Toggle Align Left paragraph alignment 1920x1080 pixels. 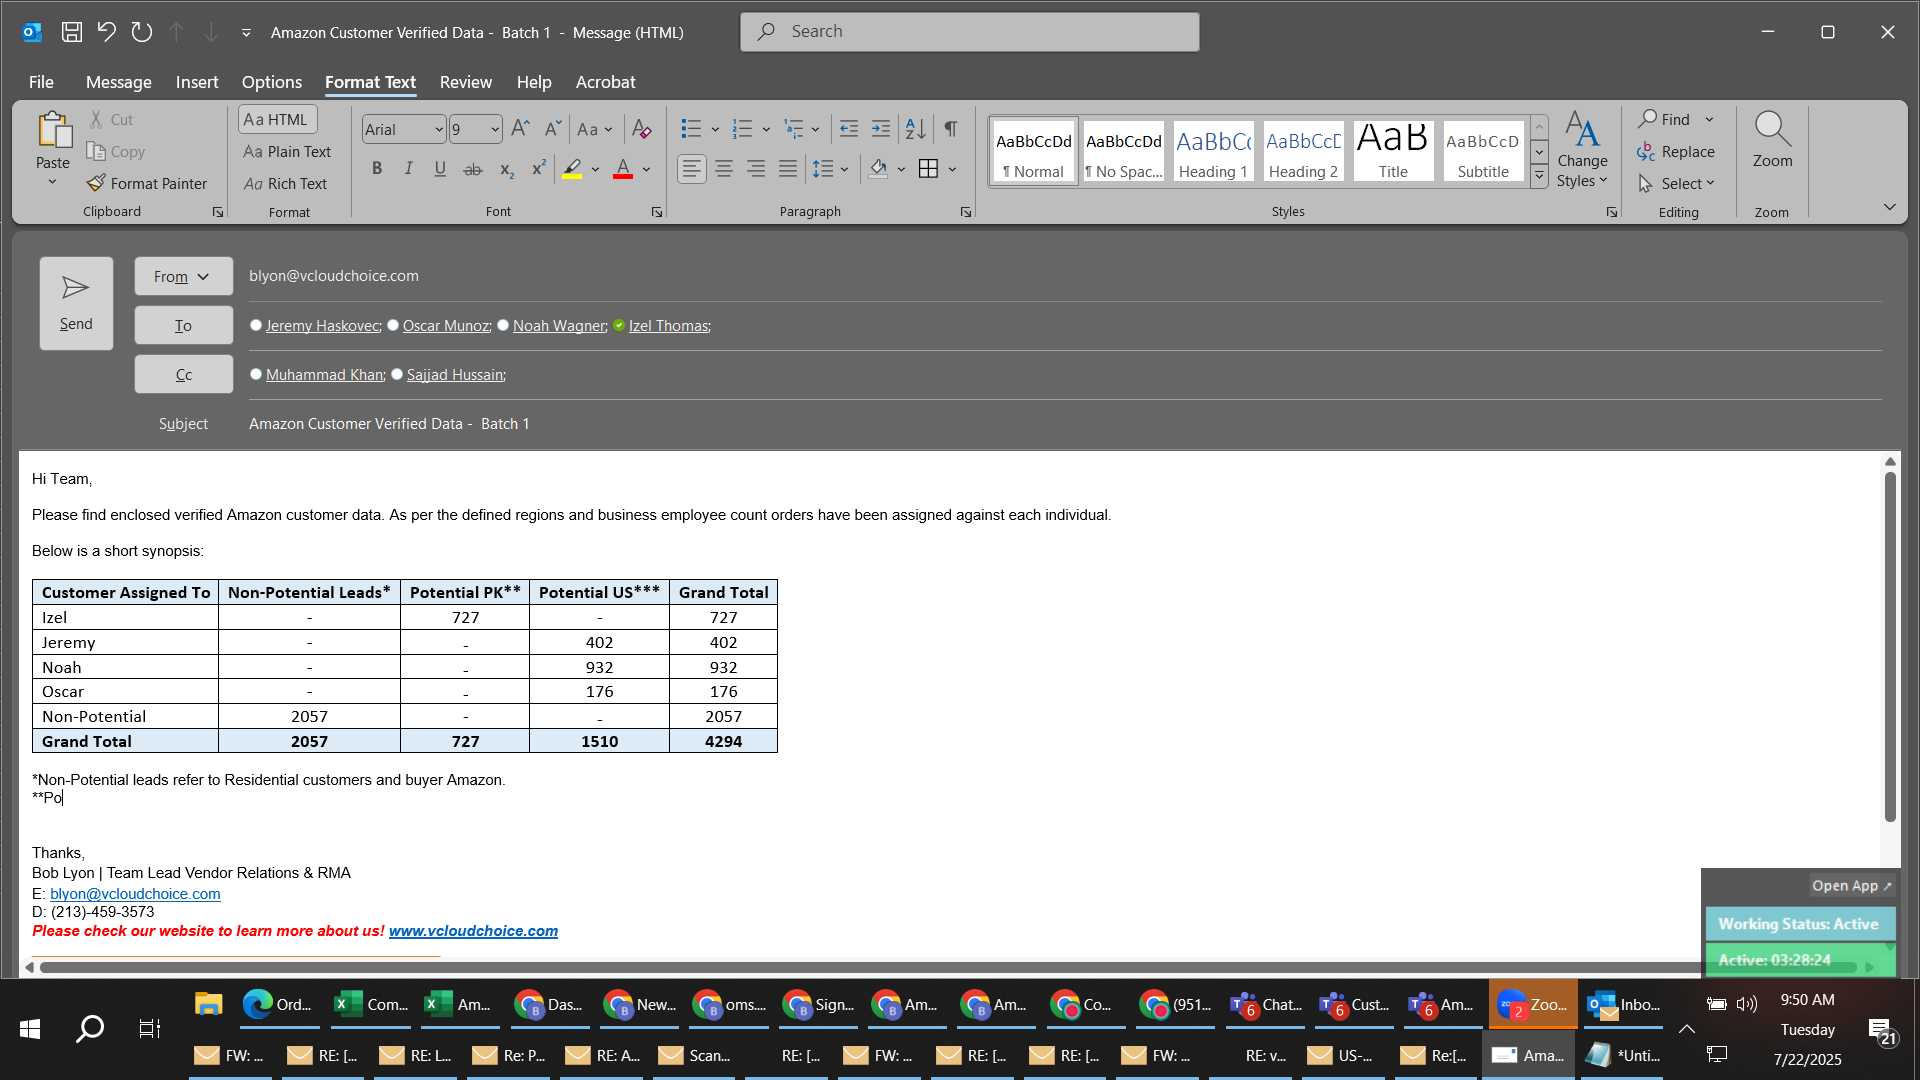[x=692, y=169]
